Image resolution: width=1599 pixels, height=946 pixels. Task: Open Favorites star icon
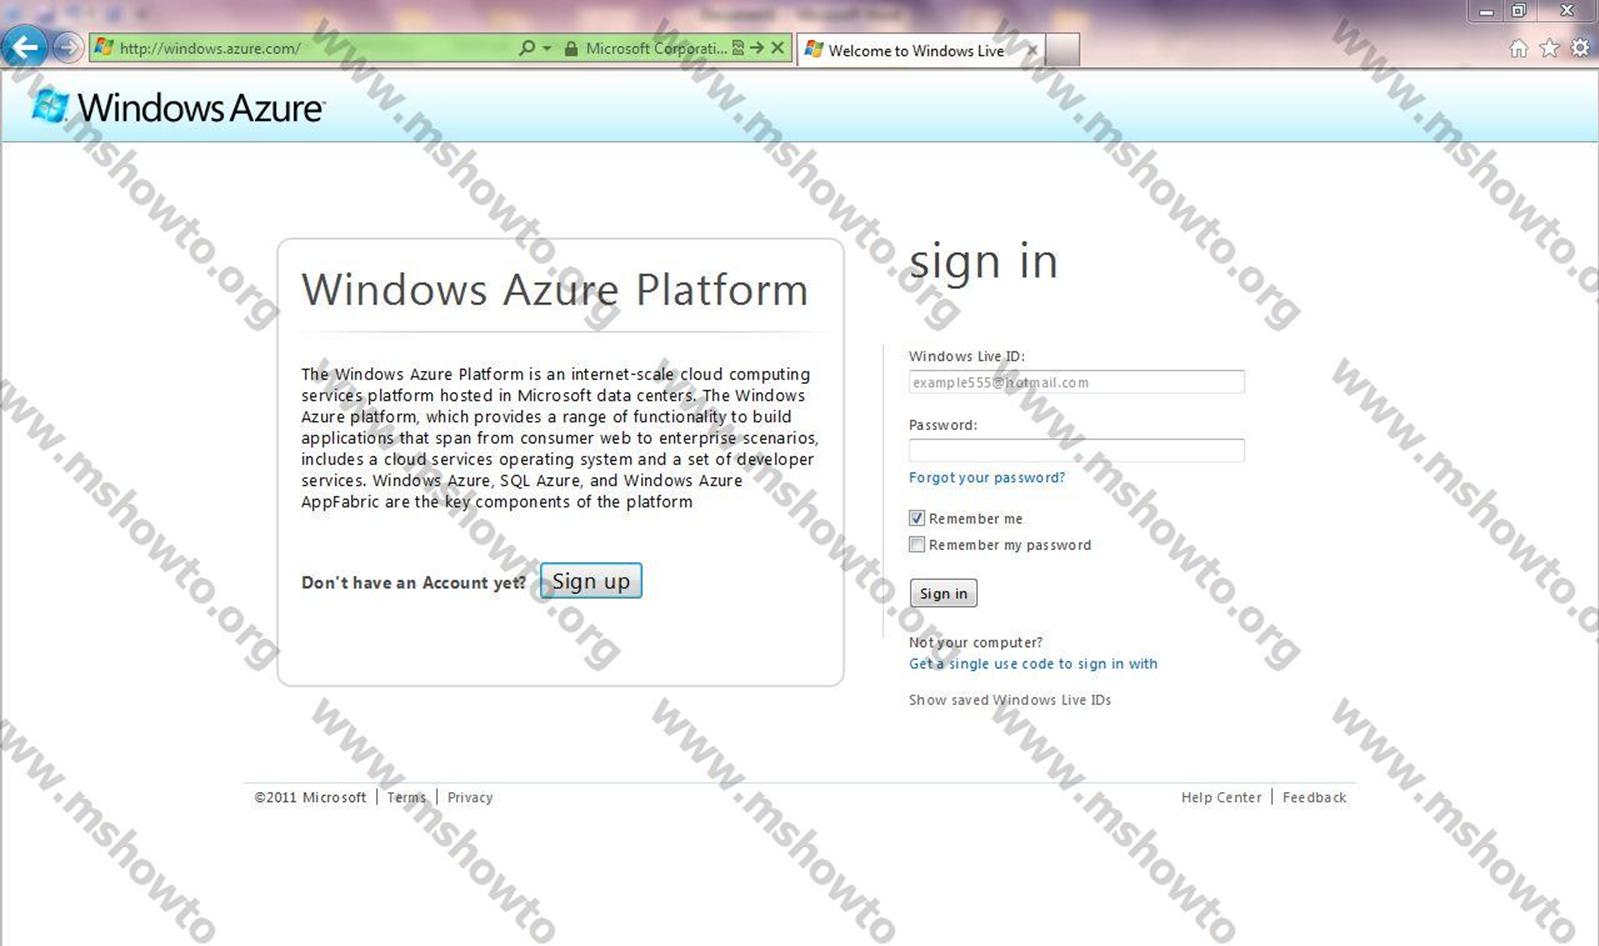pos(1549,48)
